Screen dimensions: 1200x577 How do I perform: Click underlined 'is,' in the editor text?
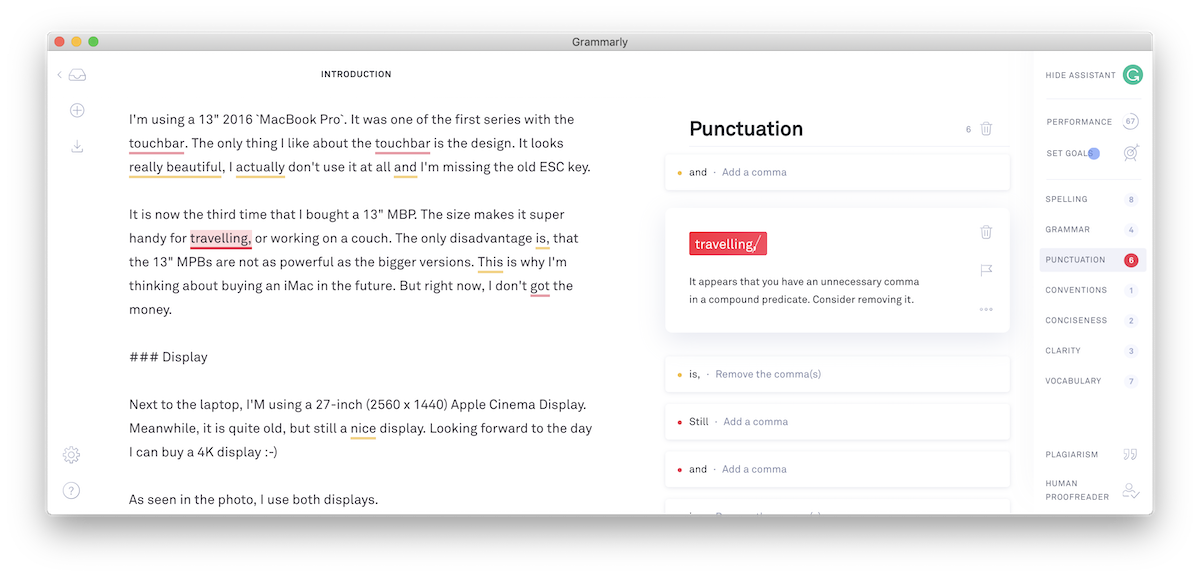tap(542, 238)
